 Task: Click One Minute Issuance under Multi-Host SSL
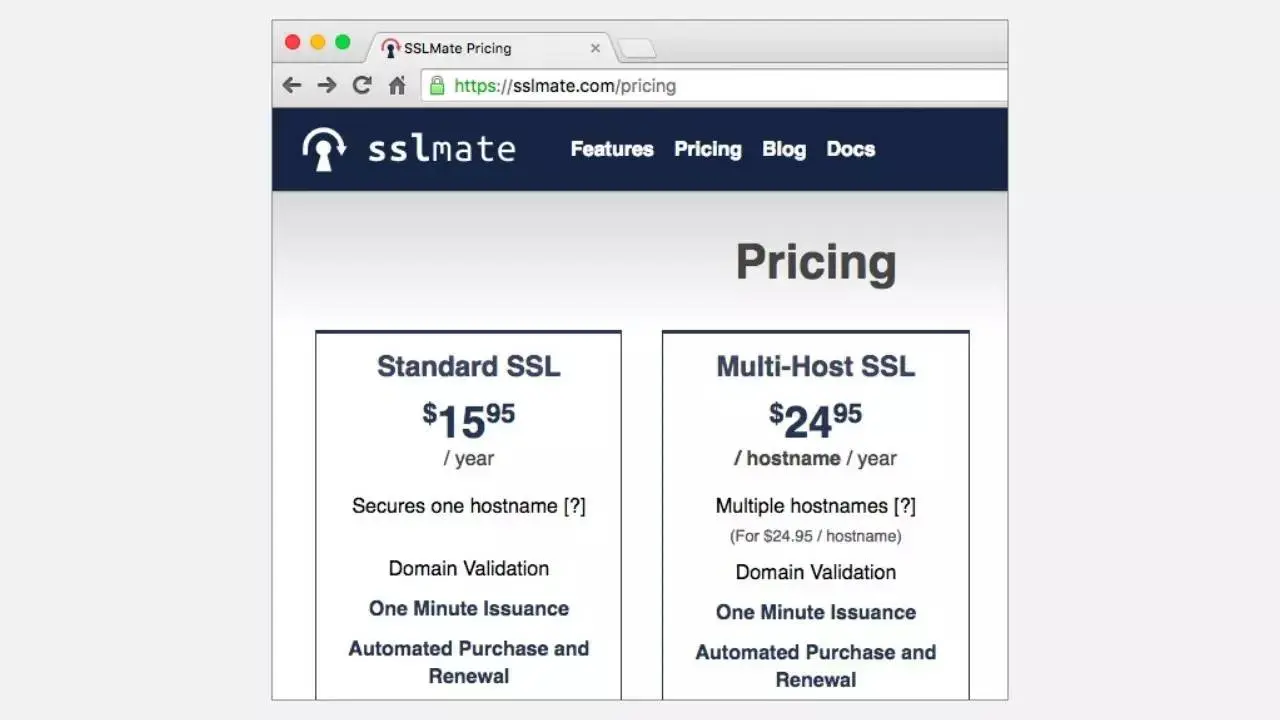point(816,612)
